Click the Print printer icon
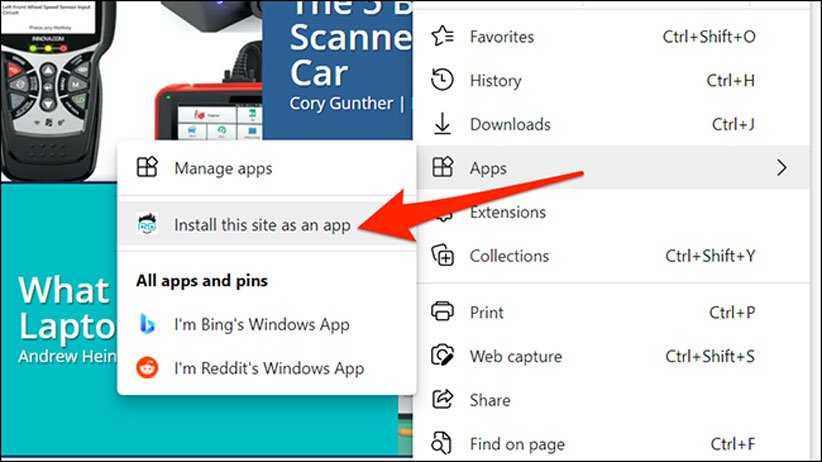The image size is (822, 462). coord(442,313)
